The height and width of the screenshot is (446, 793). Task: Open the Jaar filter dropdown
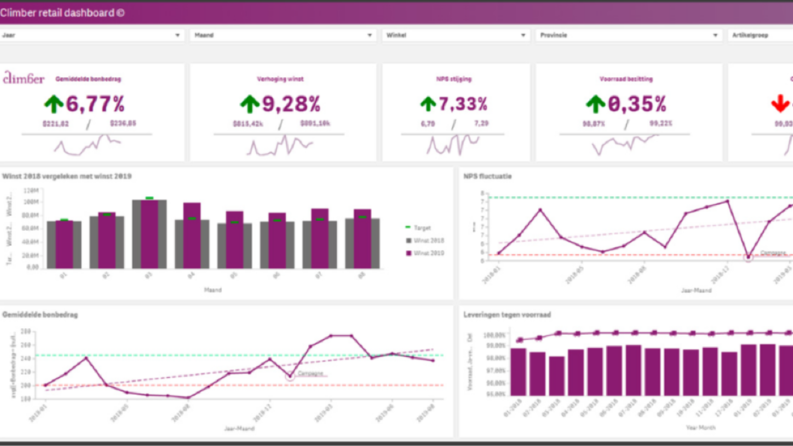(91, 35)
